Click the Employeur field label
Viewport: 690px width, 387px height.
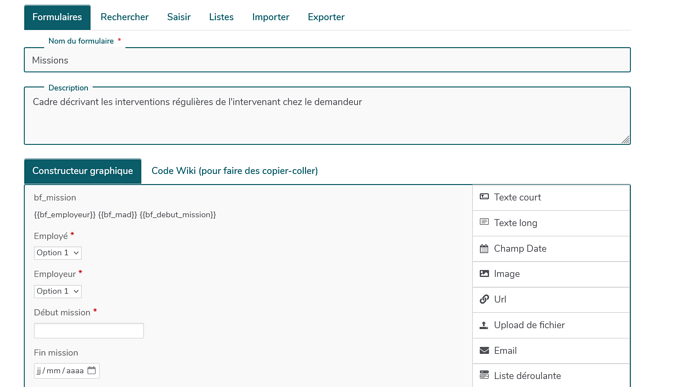(x=55, y=274)
